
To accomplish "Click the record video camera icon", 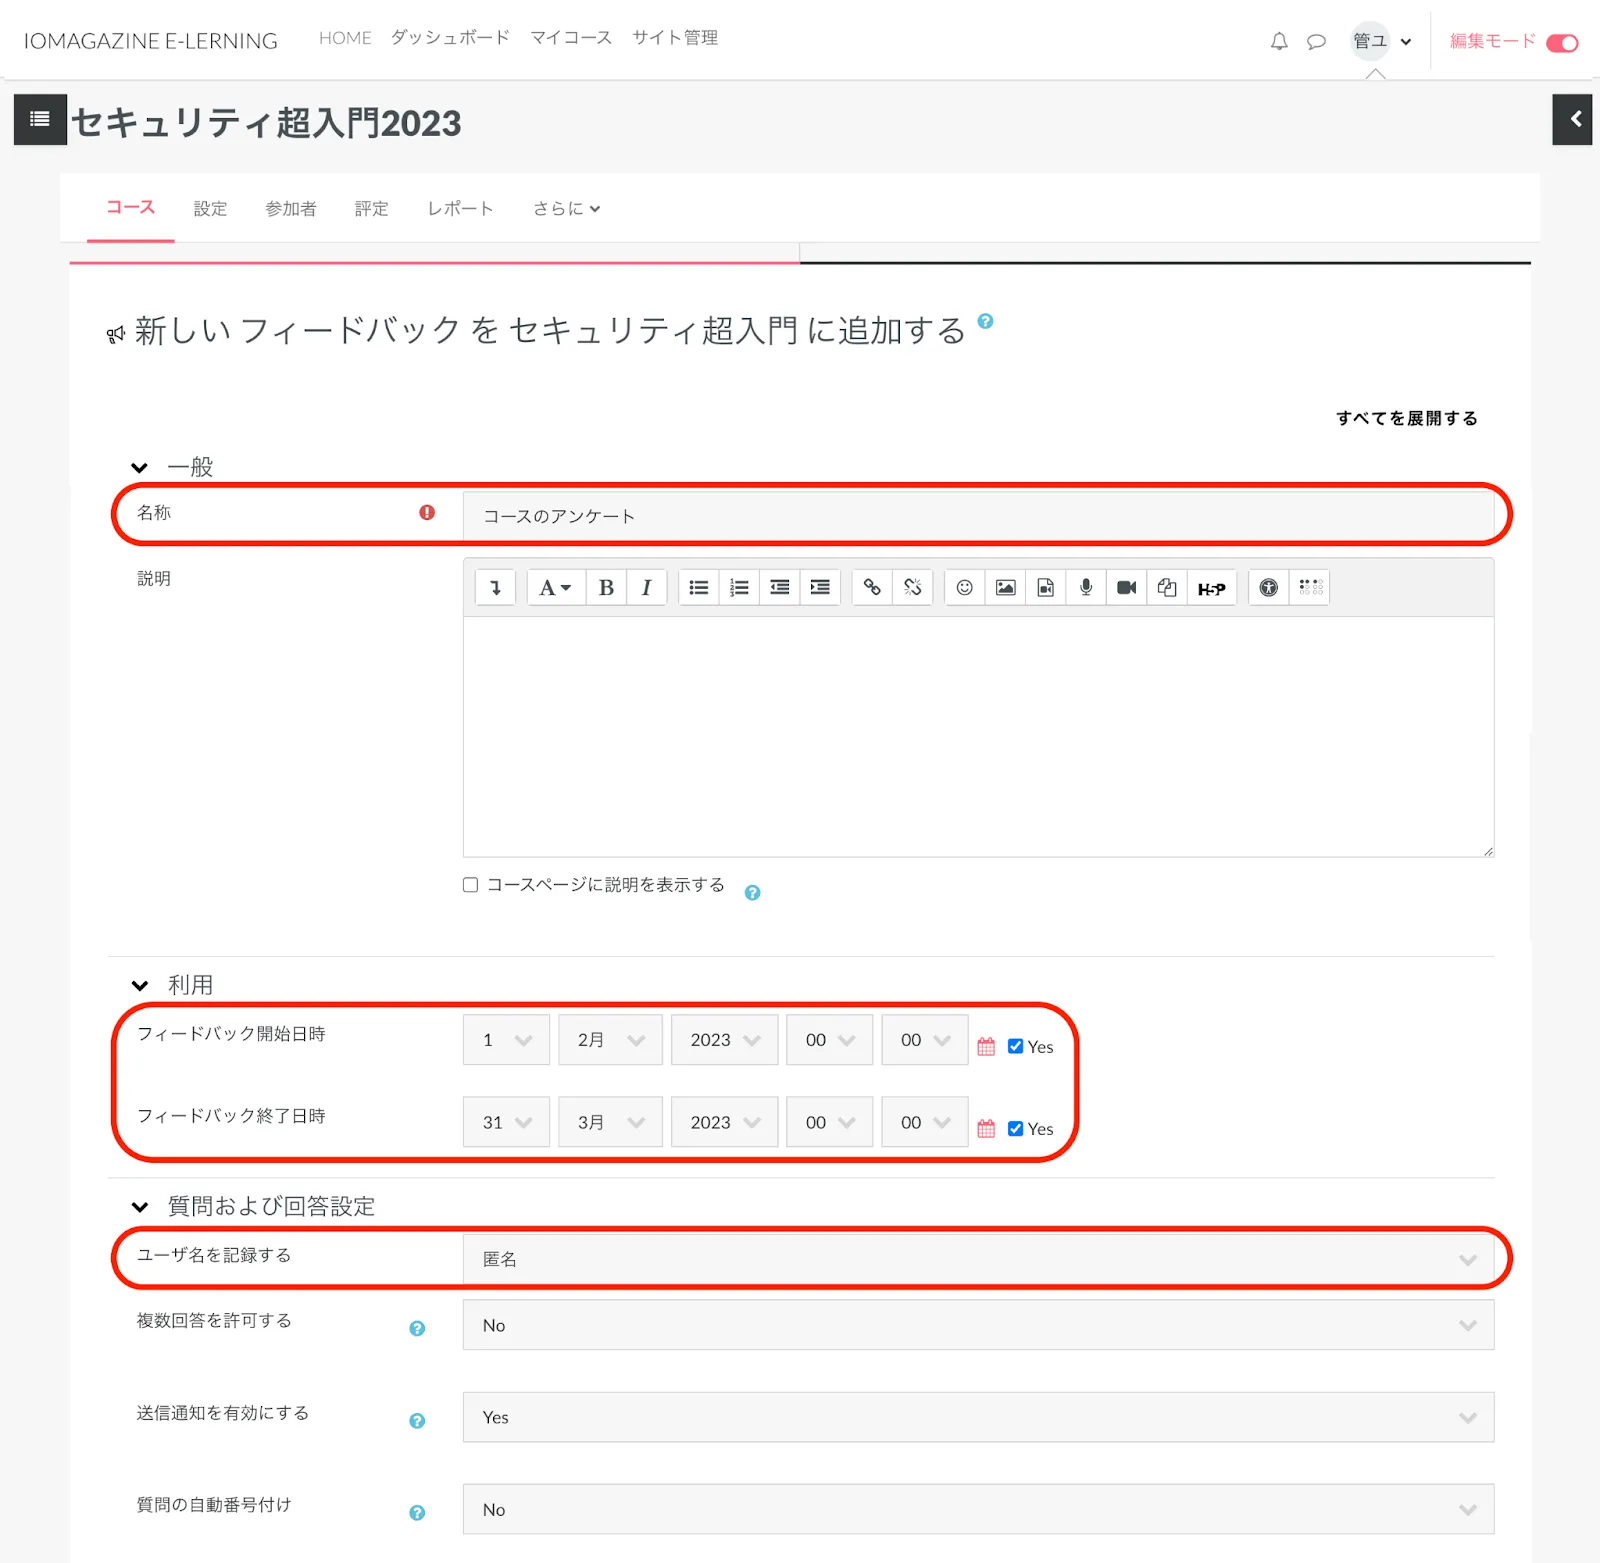I will coord(1126,588).
